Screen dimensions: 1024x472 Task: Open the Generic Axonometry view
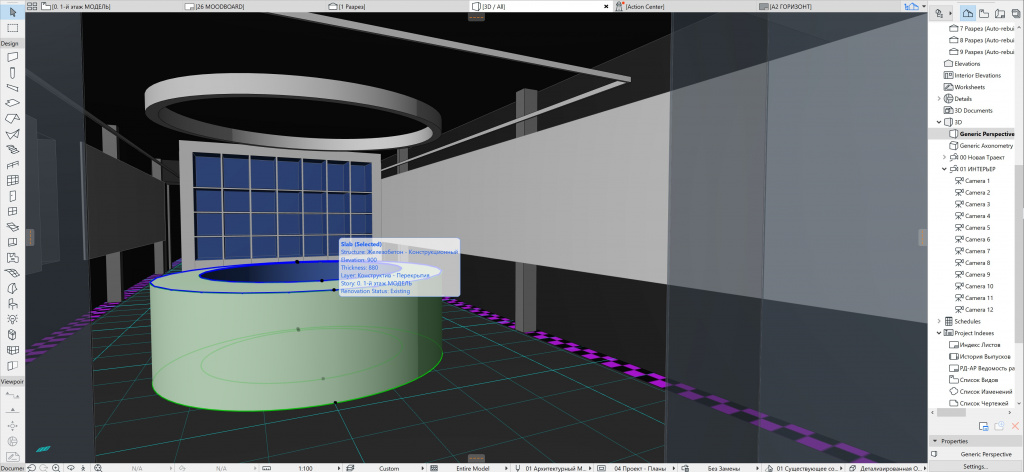click(985, 145)
